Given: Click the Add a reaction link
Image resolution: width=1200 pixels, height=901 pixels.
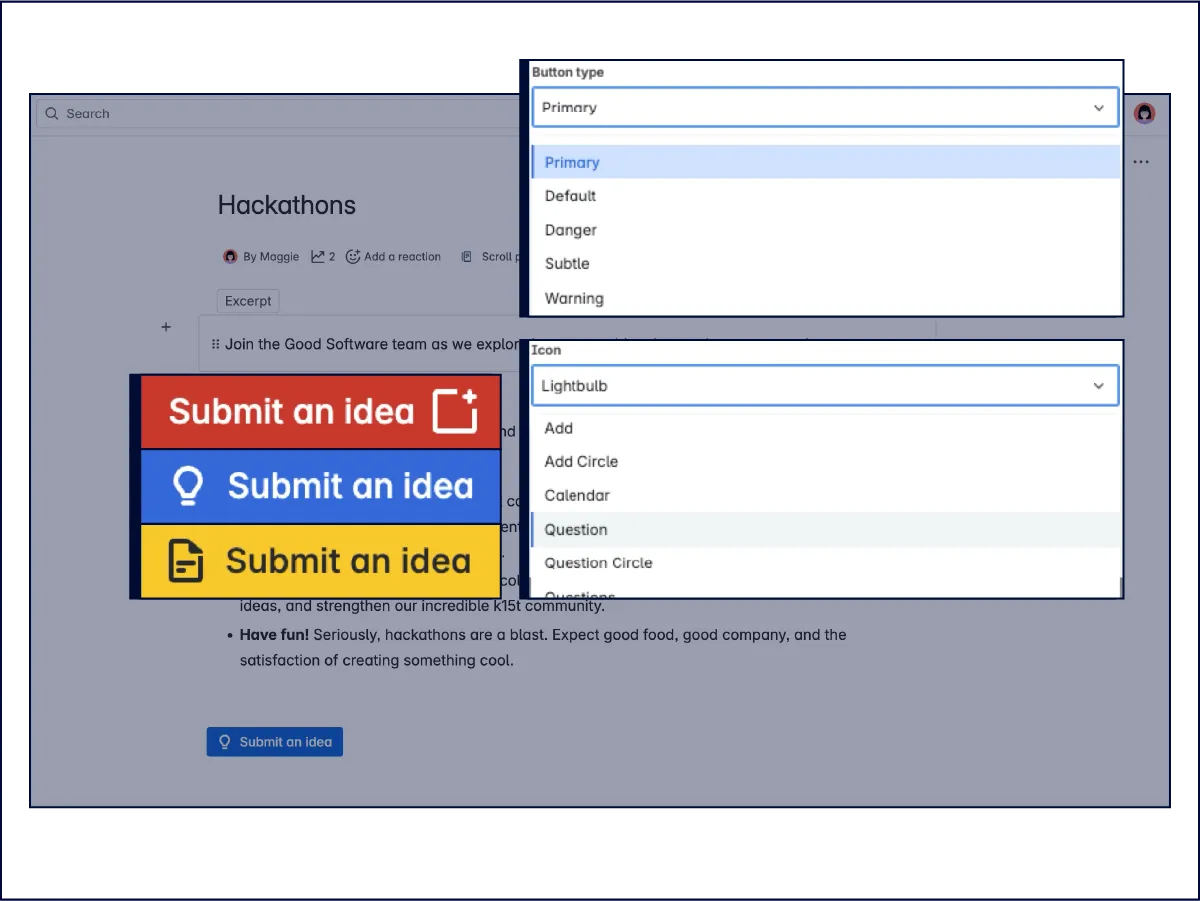Looking at the screenshot, I should tap(402, 257).
